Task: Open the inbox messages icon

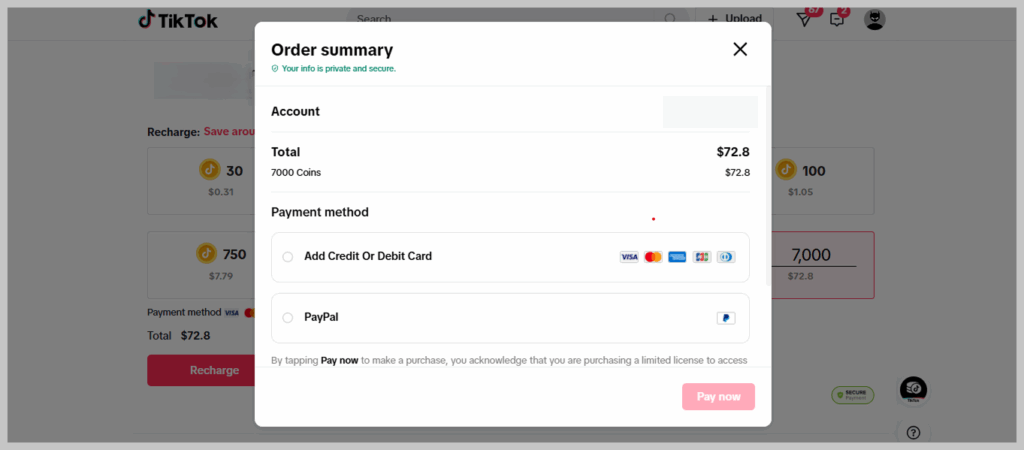Action: pyautogui.click(x=837, y=20)
